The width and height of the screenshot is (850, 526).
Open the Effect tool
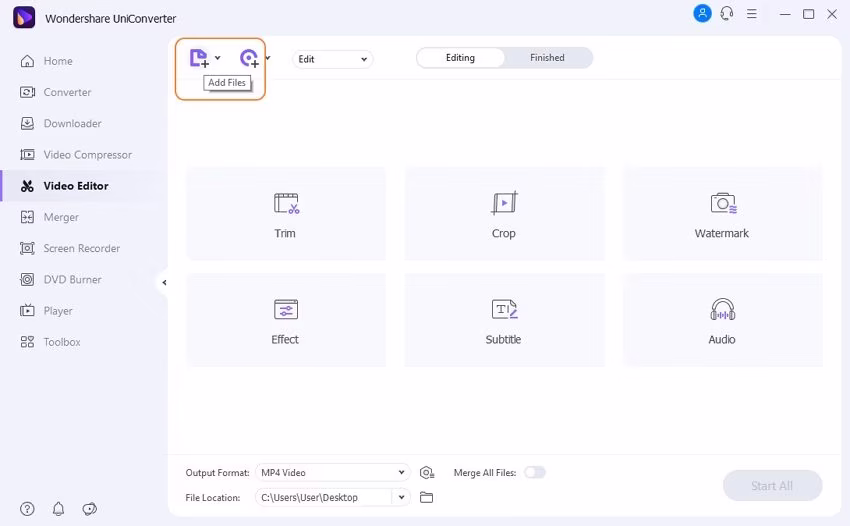[x=285, y=320]
